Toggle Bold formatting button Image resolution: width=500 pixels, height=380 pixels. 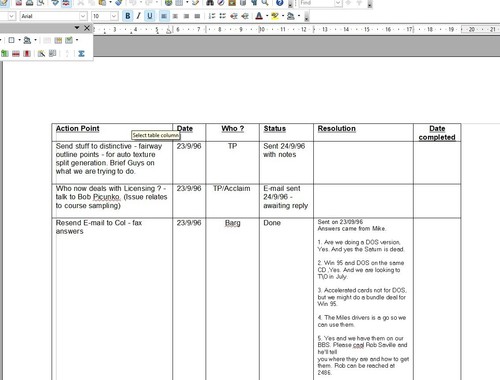(x=128, y=16)
